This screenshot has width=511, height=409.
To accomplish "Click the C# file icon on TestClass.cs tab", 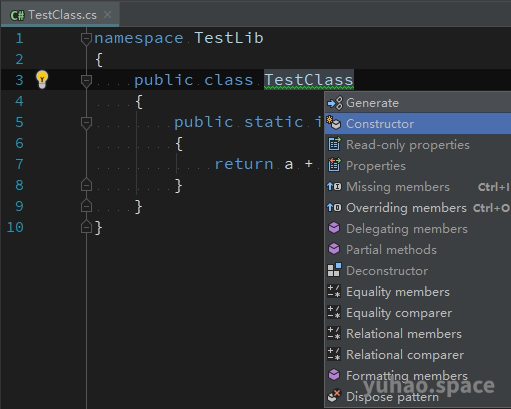I will click(17, 15).
